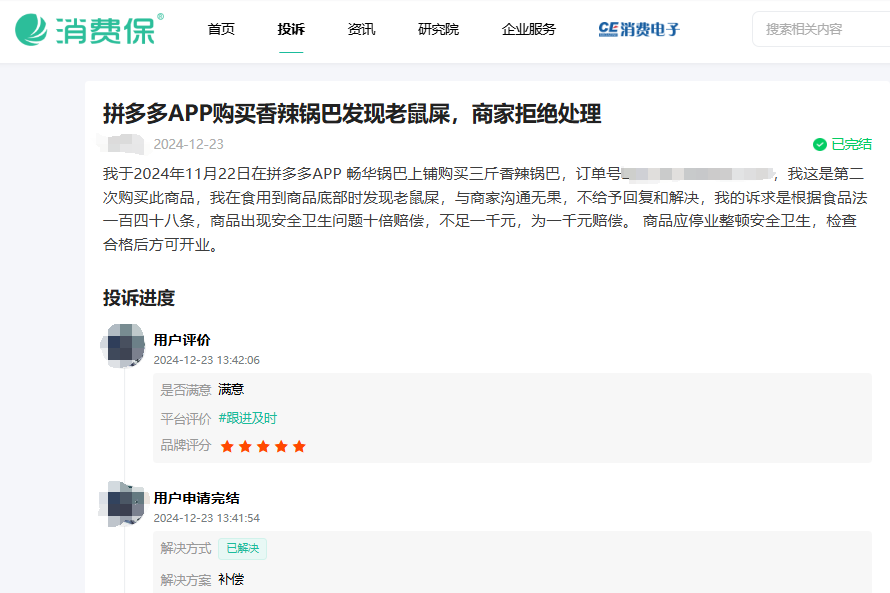The width and height of the screenshot is (890, 593).
Task: Click the green 已完结 check icon
Action: coord(819,145)
